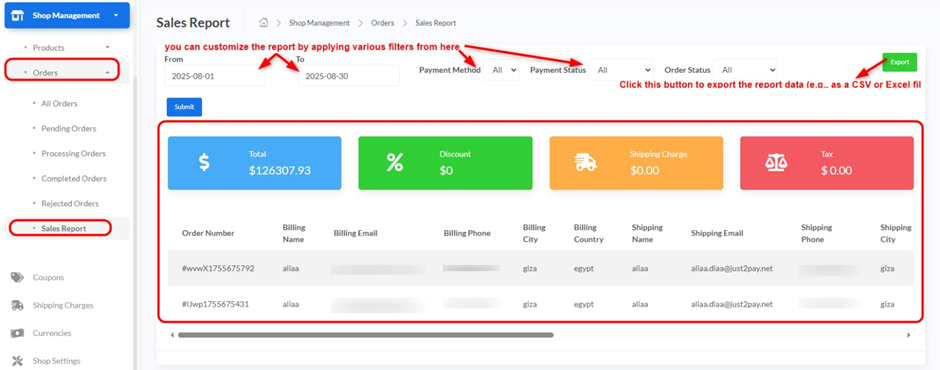Viewport: 940px width, 370px height.
Task: Click Sales Report breadcrumb link
Action: click(436, 23)
